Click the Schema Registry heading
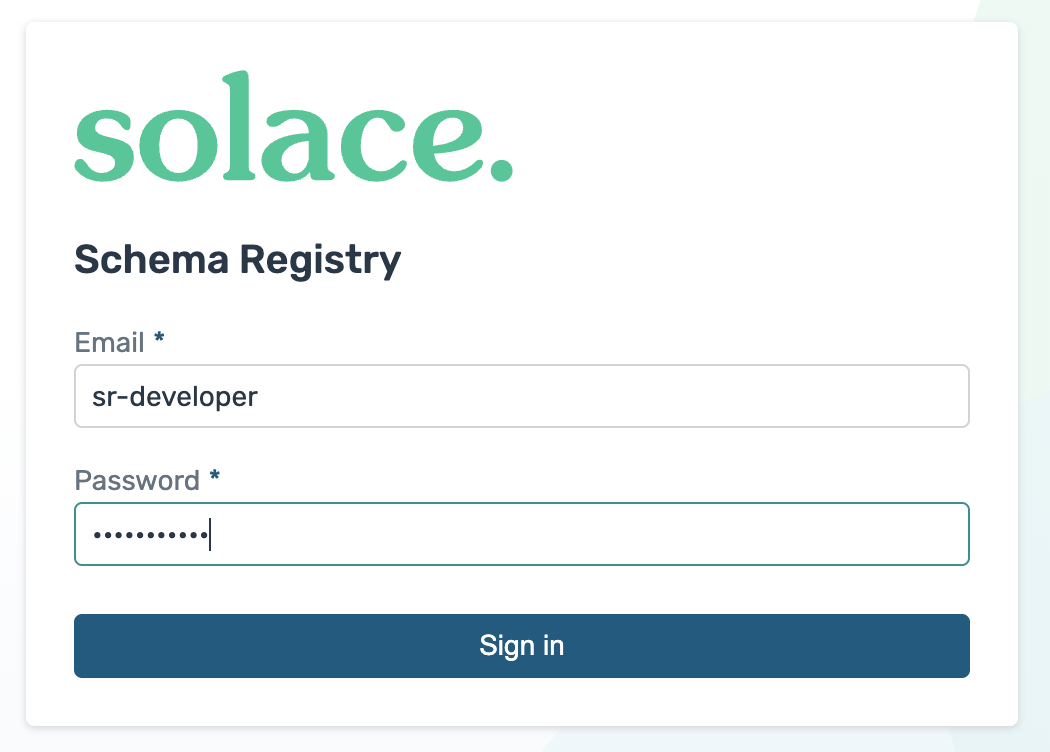1050x752 pixels. click(238, 260)
